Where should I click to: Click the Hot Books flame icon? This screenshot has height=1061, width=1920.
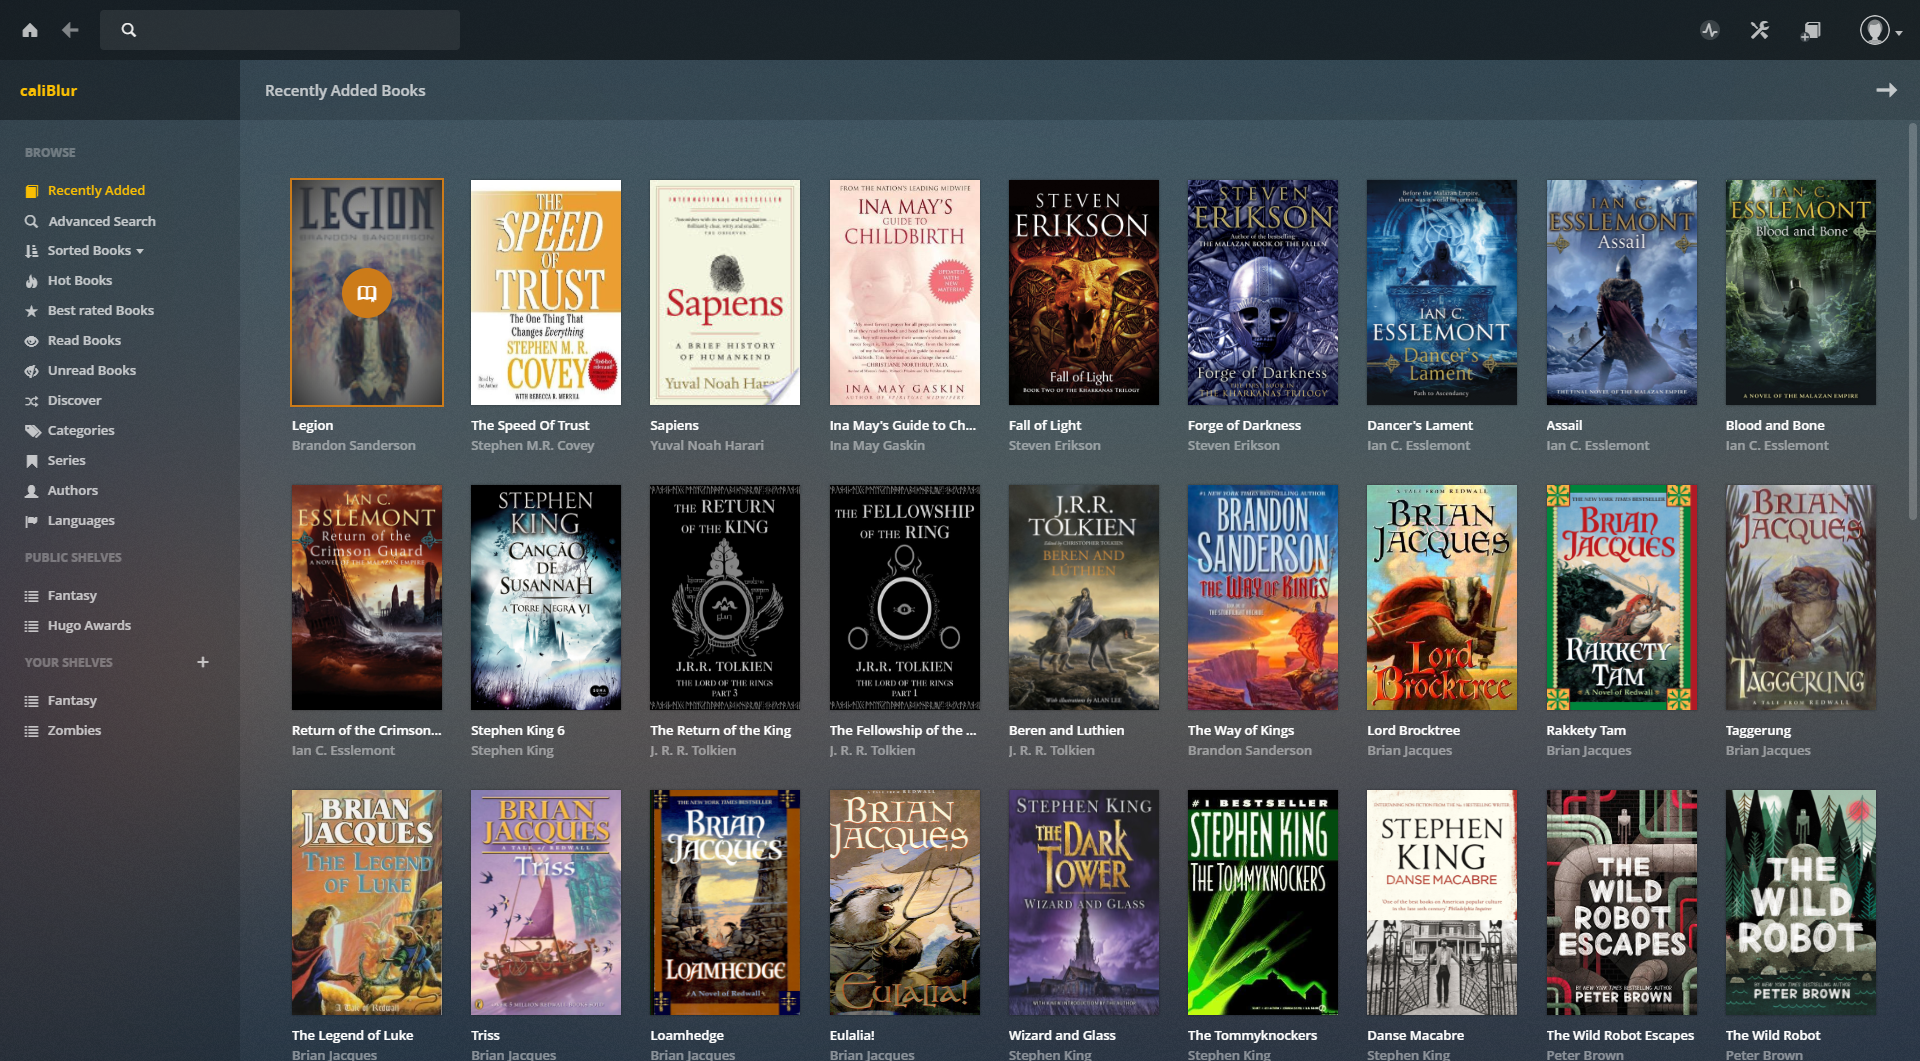point(32,281)
